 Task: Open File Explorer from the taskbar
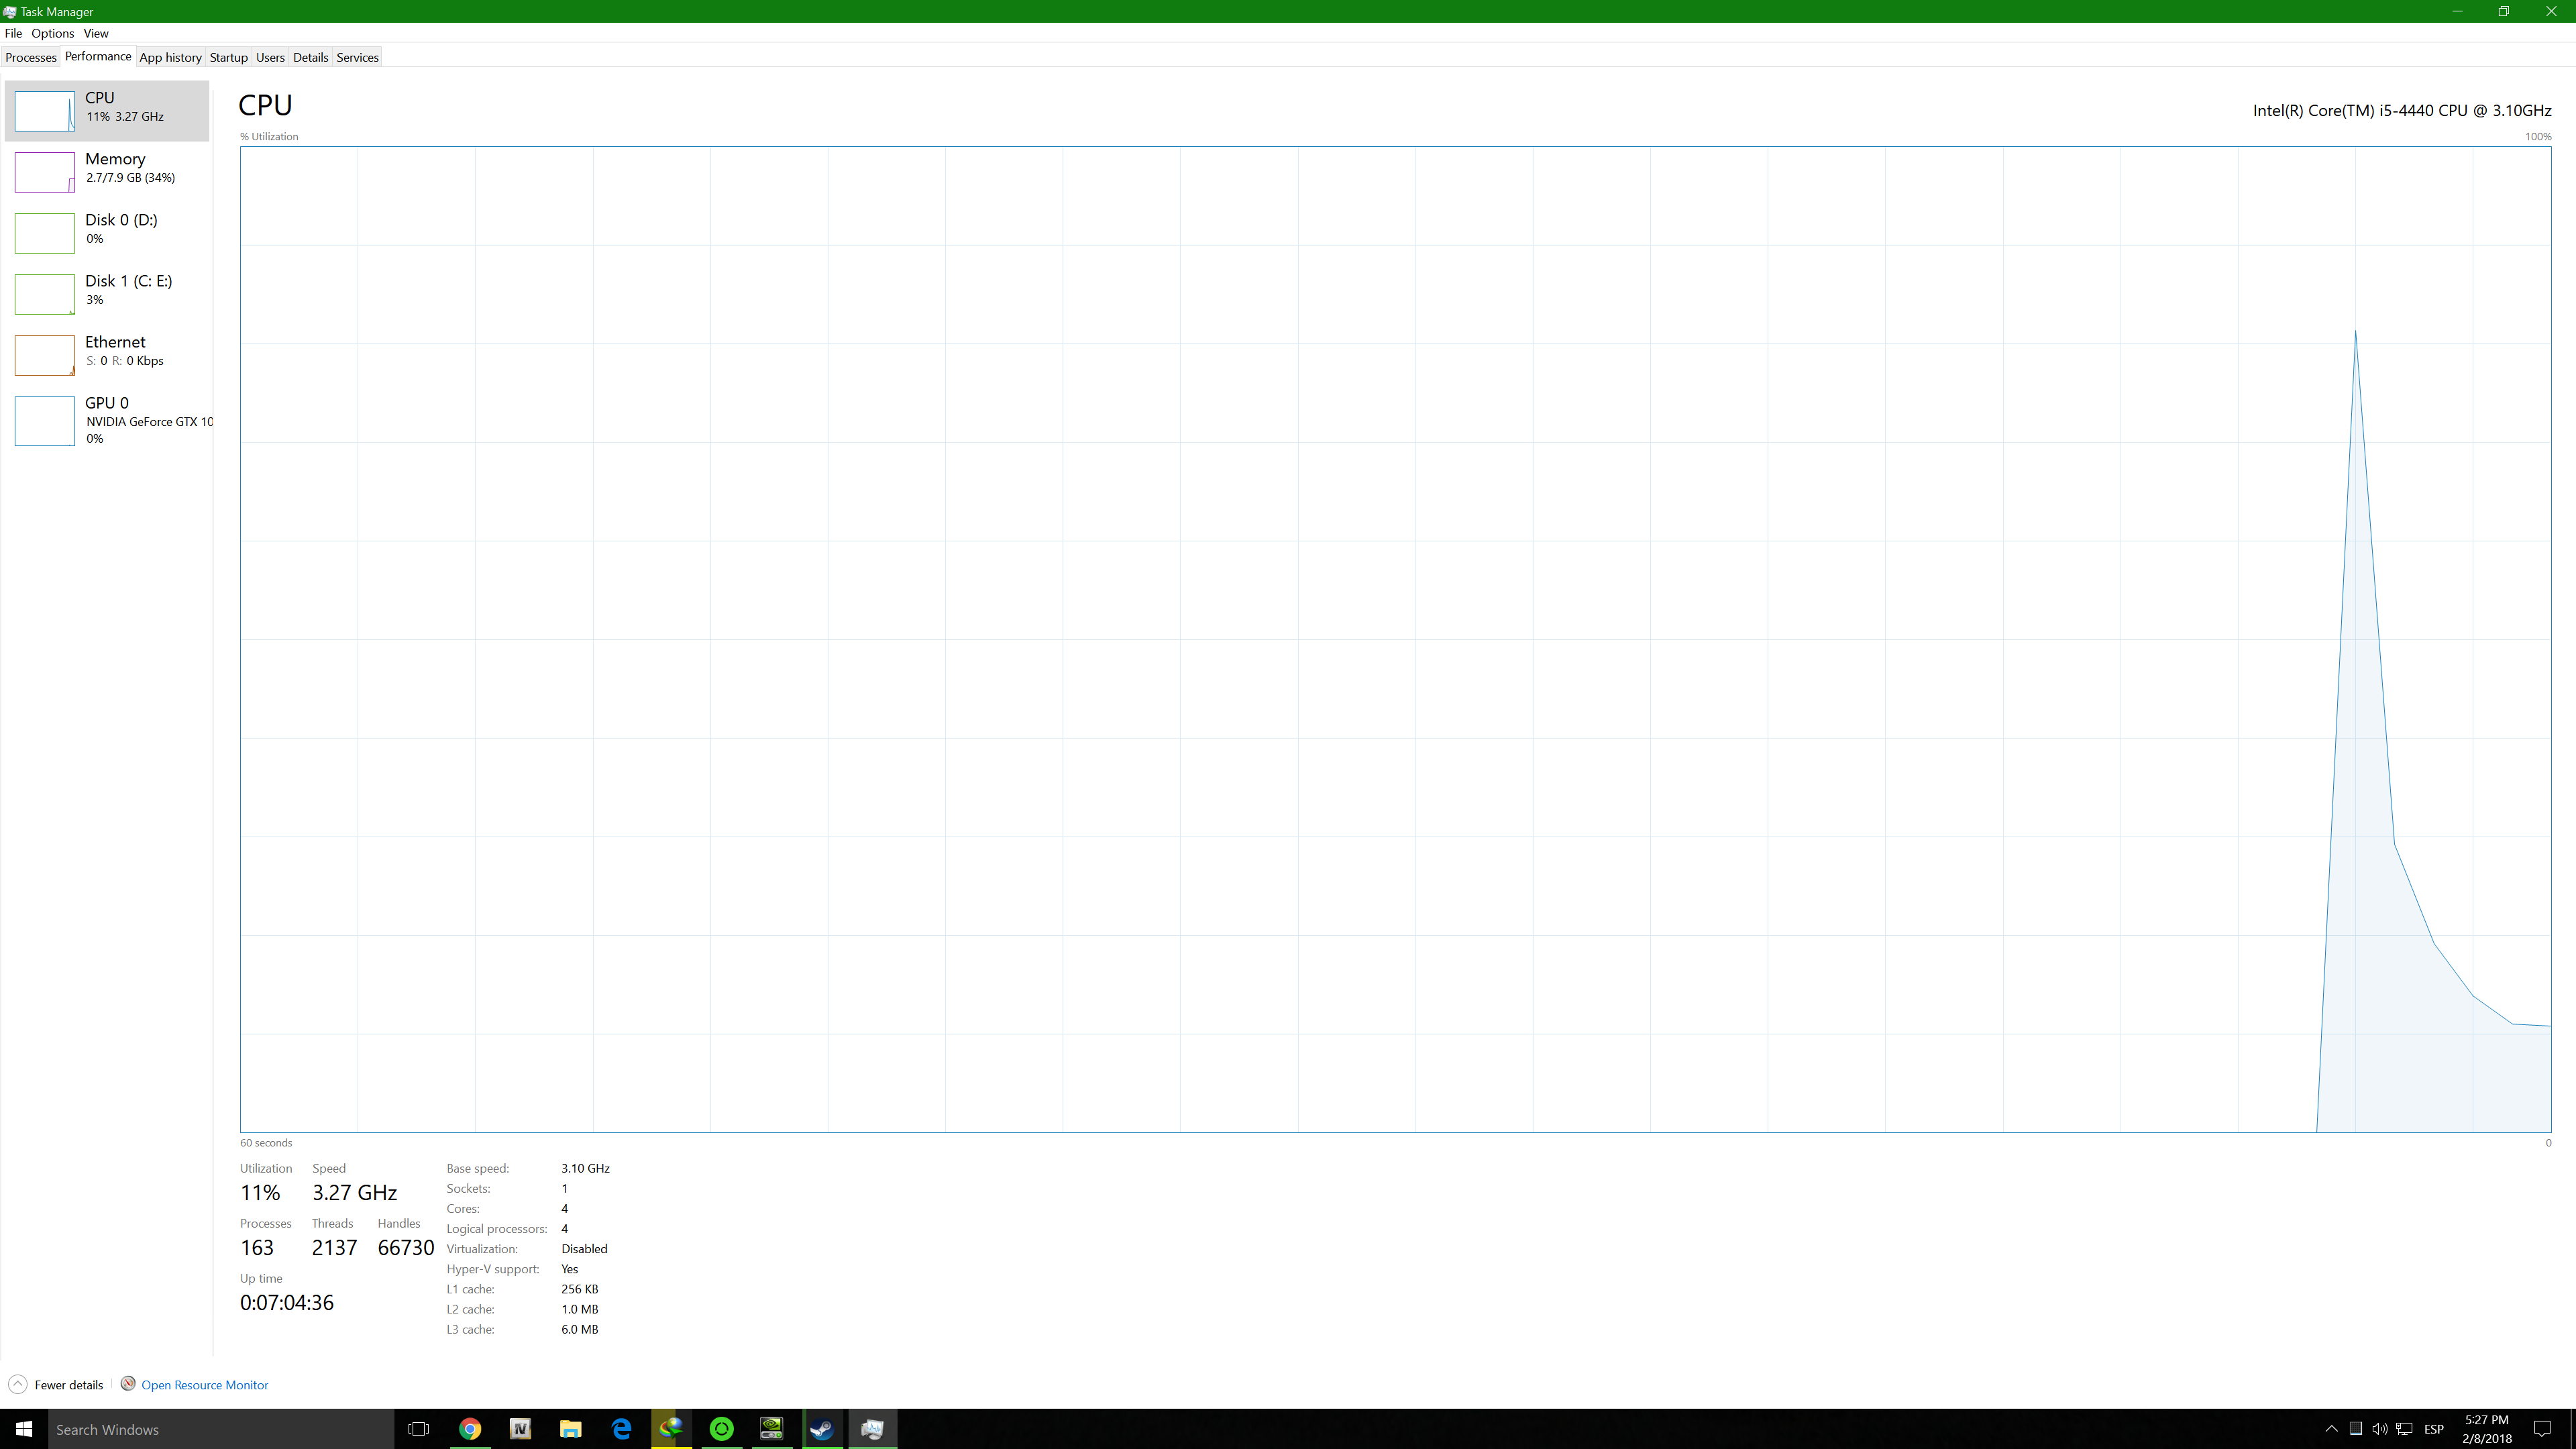570,1429
